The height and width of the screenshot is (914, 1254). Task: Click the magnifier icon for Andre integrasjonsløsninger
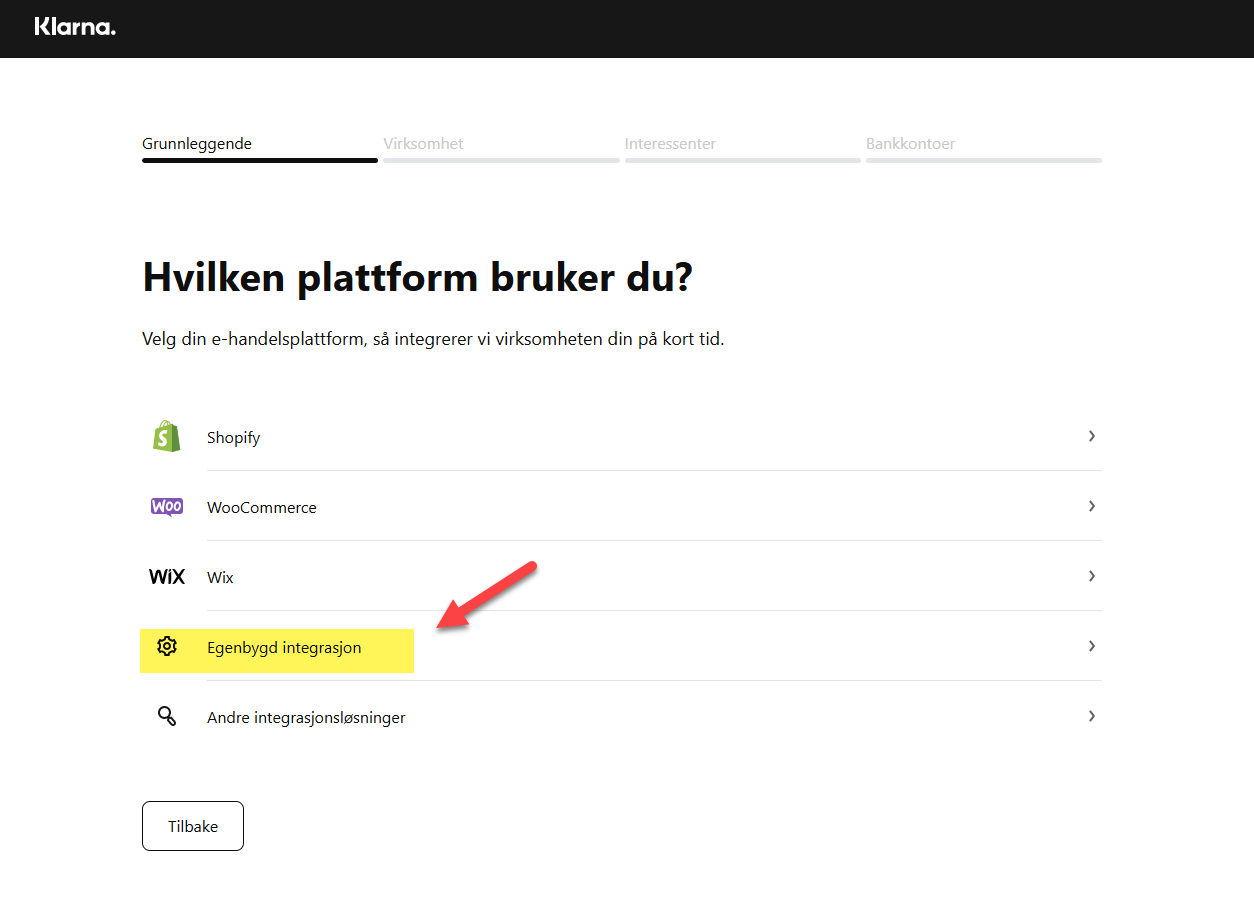pyautogui.click(x=167, y=716)
